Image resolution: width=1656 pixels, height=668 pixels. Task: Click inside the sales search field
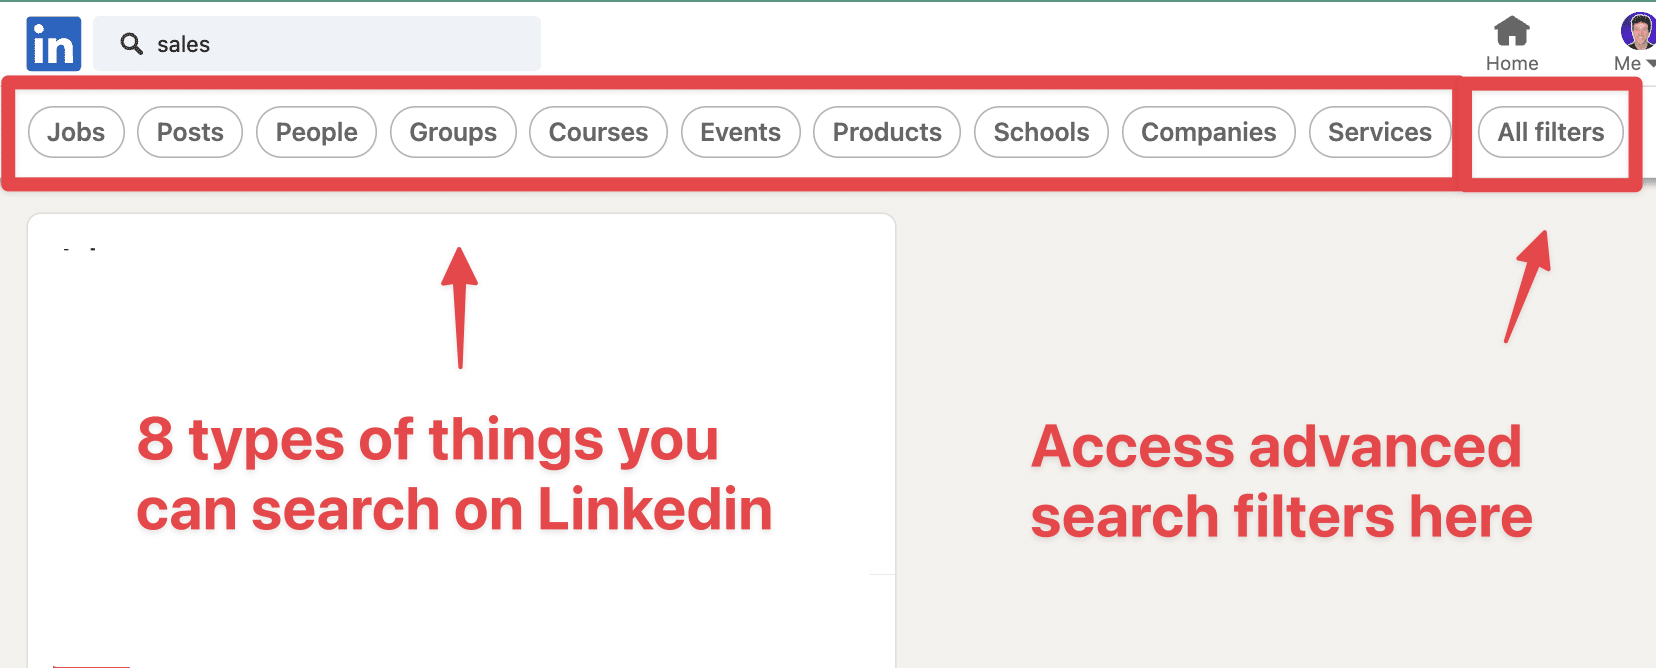tap(300, 43)
